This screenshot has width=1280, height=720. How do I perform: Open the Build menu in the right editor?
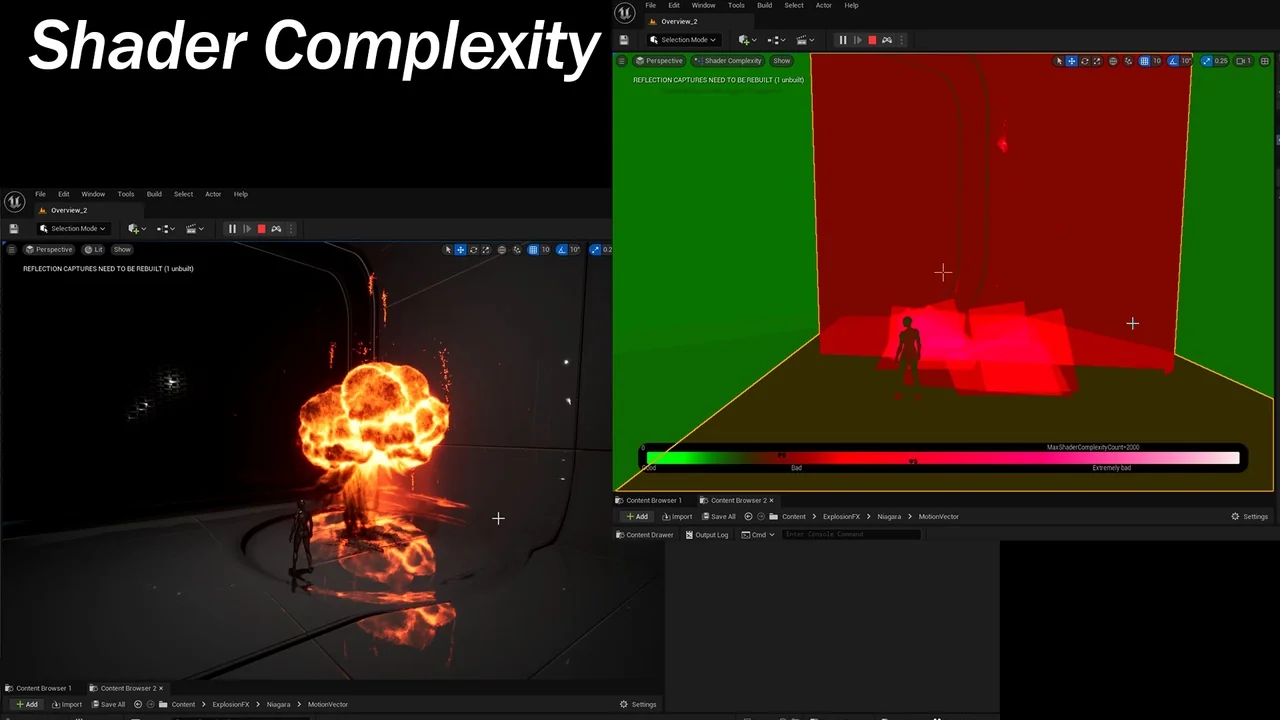764,5
